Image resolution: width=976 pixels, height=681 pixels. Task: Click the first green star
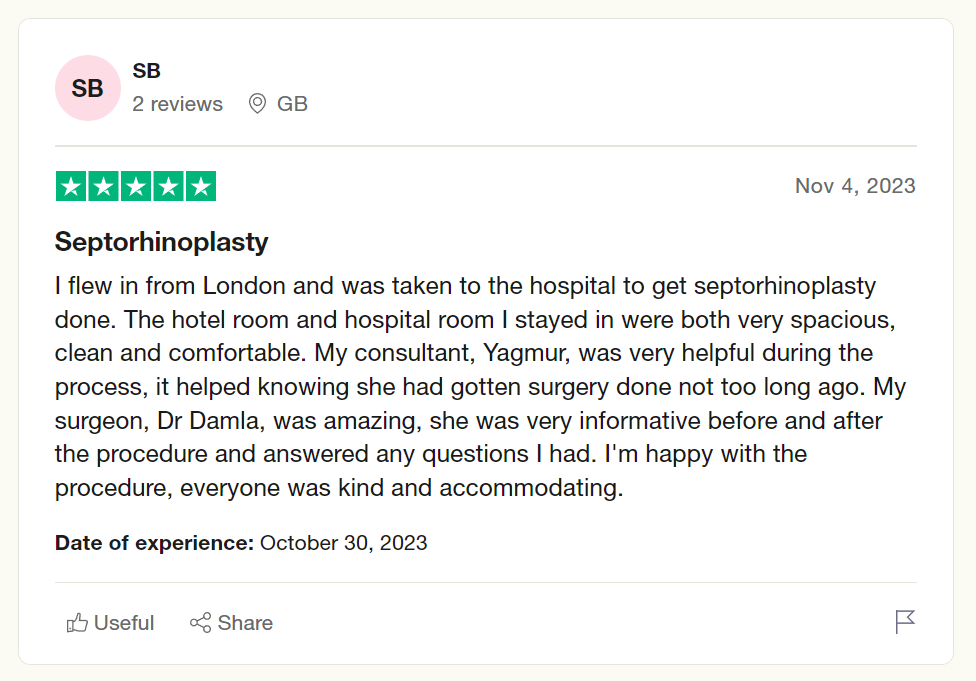pos(70,186)
